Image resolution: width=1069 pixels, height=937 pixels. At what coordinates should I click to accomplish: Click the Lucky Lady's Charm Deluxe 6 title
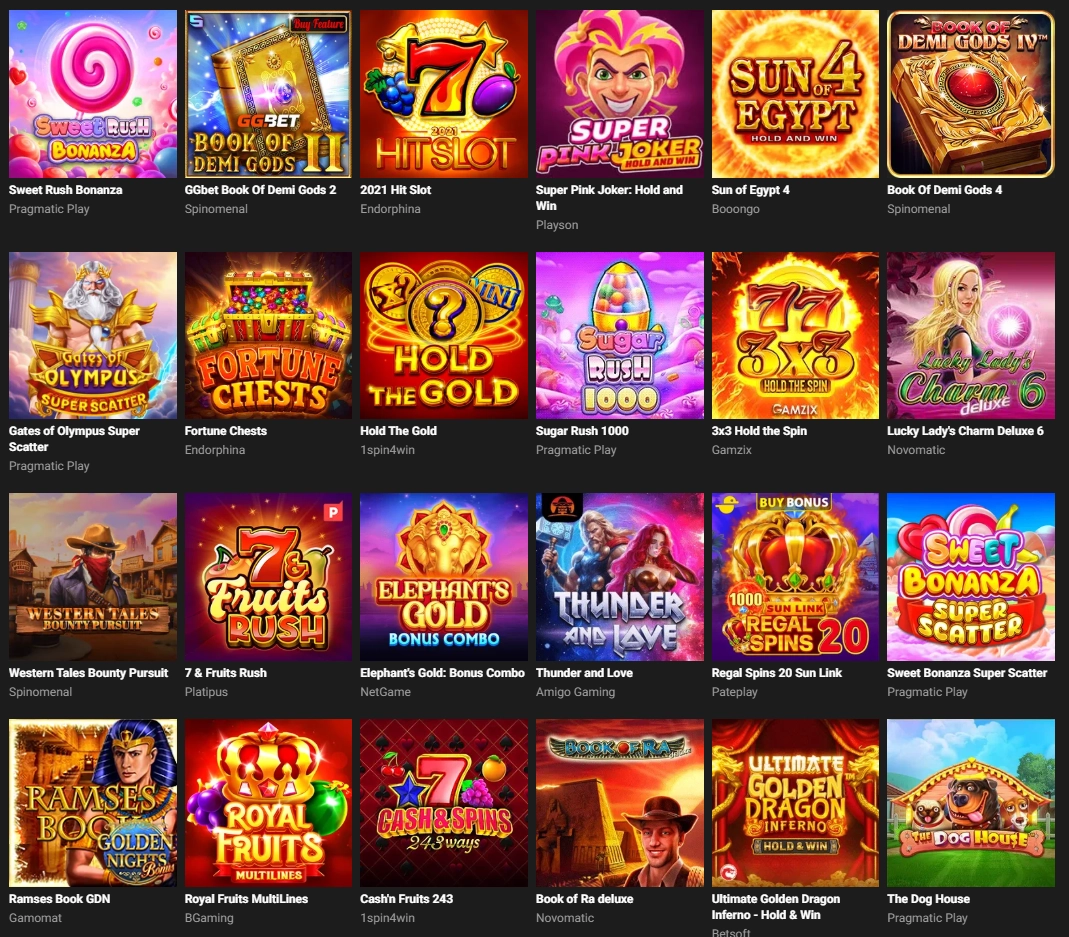pos(965,431)
